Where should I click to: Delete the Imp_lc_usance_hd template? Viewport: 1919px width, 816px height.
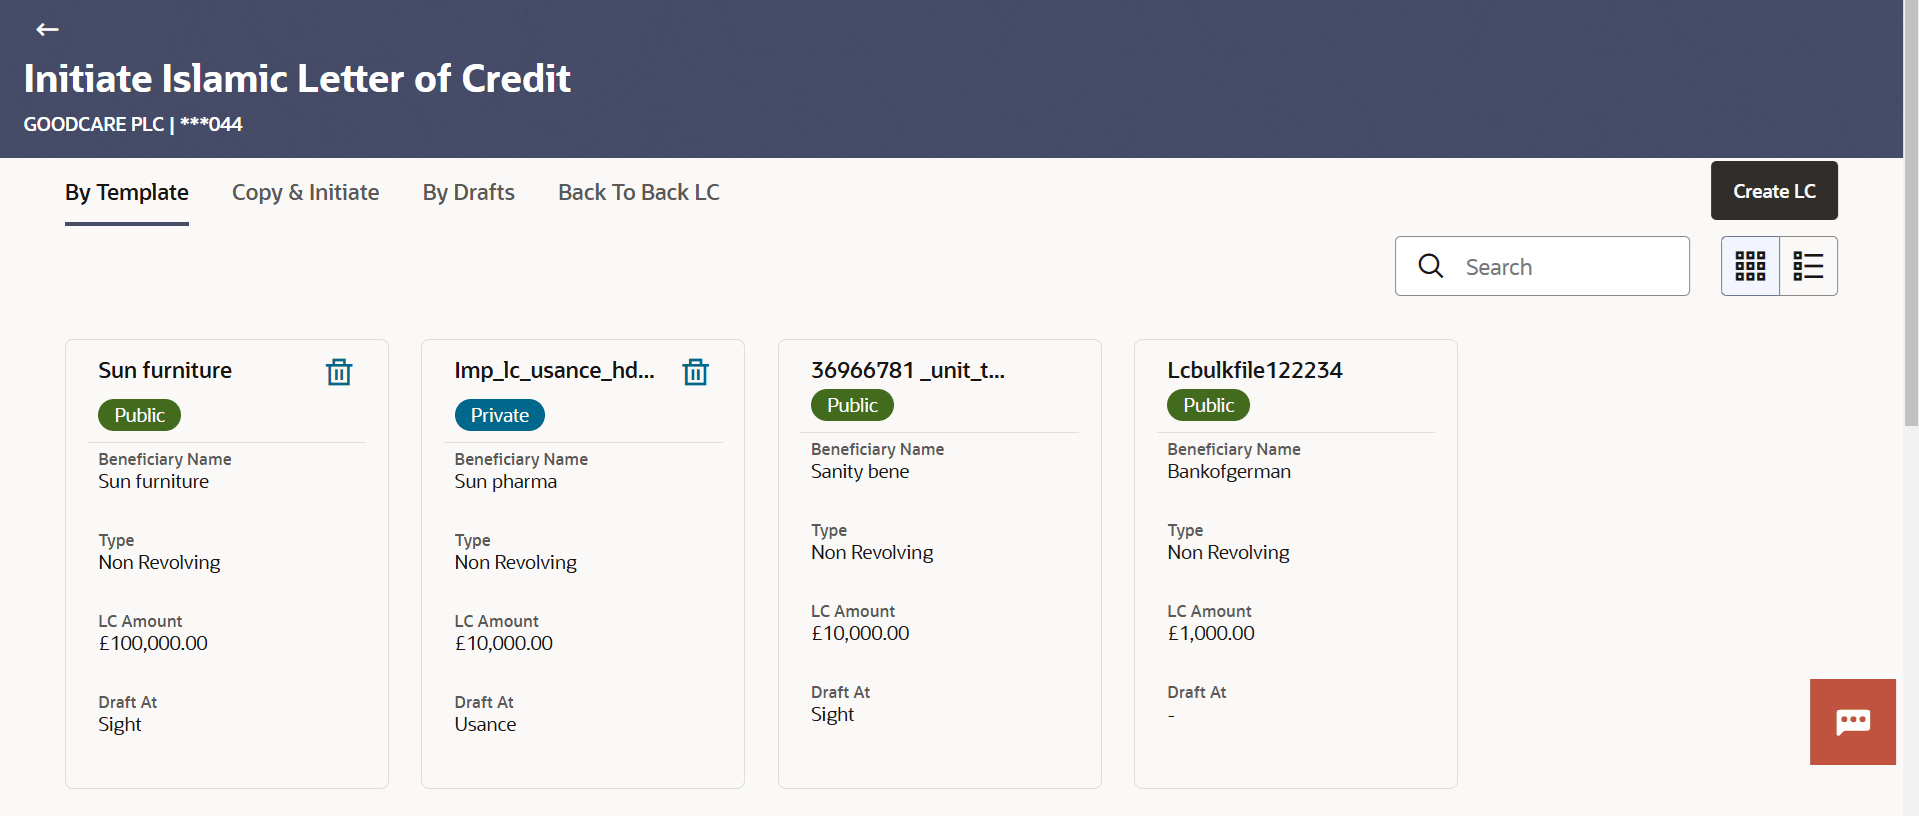[x=695, y=372]
